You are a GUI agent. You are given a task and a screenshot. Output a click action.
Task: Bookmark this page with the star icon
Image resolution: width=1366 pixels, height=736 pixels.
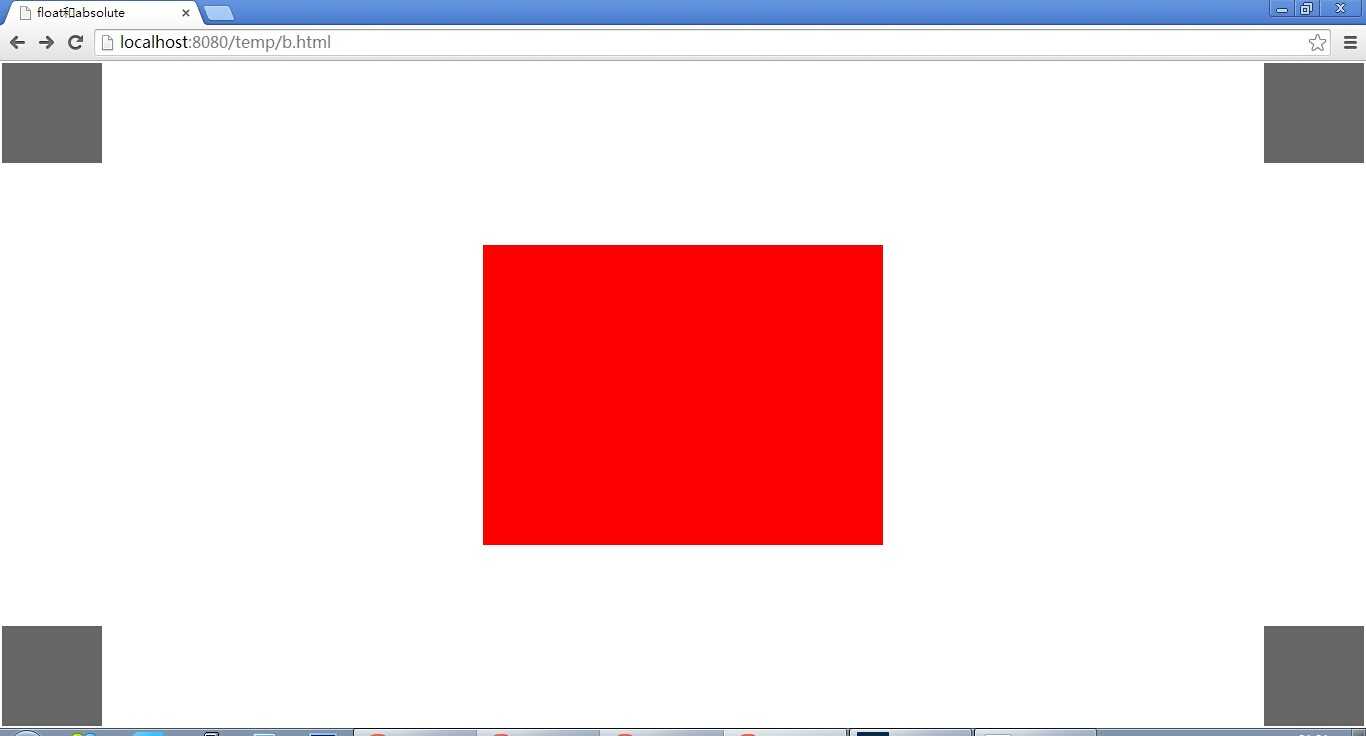click(1317, 42)
